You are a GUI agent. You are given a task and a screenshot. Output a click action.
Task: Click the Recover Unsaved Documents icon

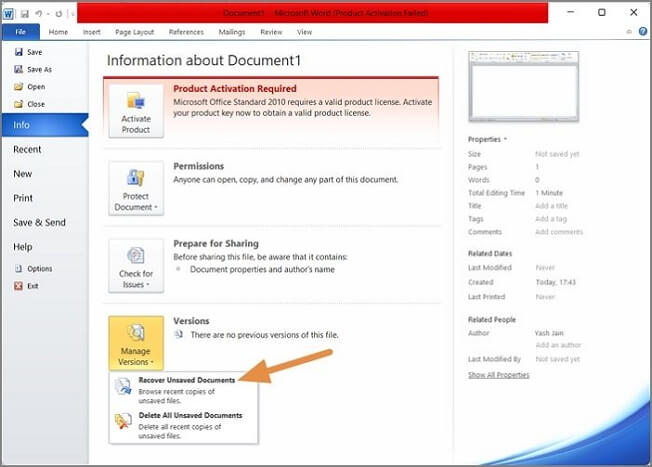pyautogui.click(x=123, y=386)
